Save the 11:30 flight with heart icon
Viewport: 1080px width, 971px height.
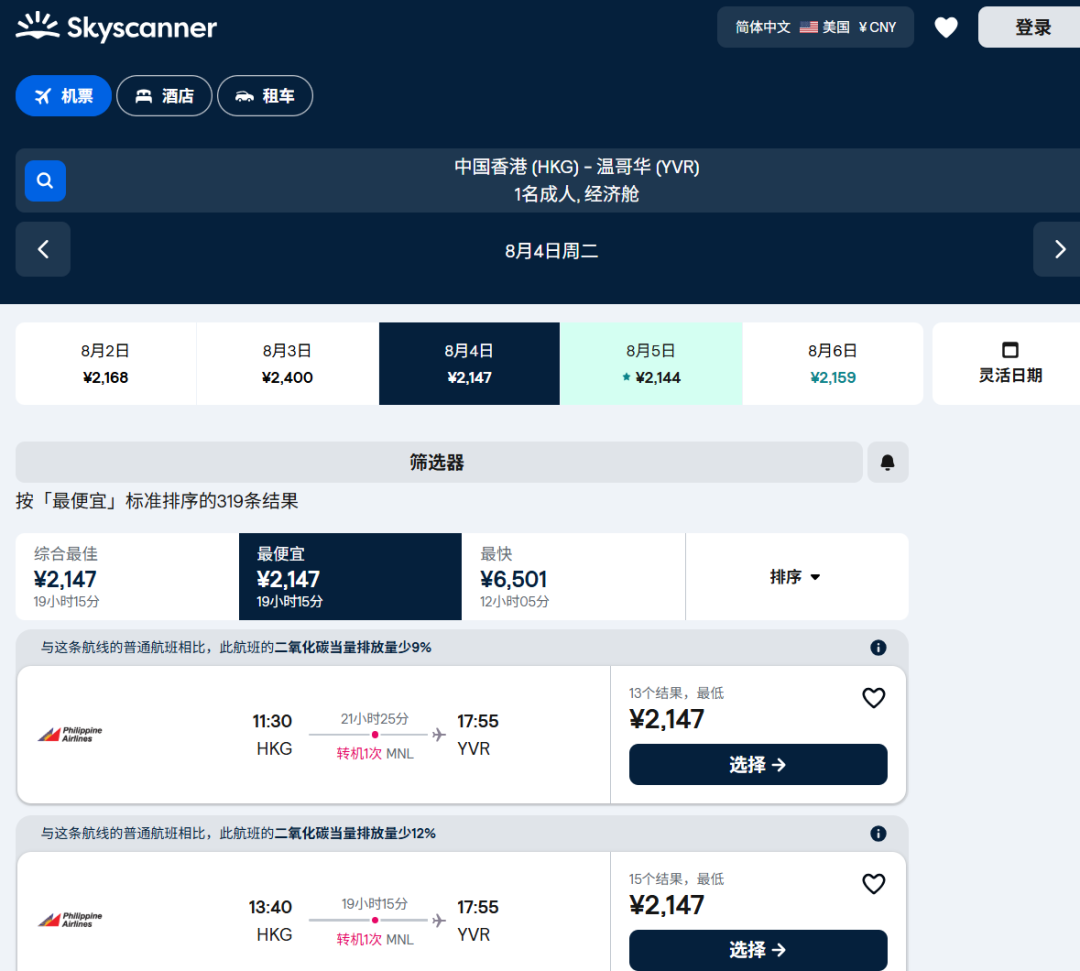873,698
